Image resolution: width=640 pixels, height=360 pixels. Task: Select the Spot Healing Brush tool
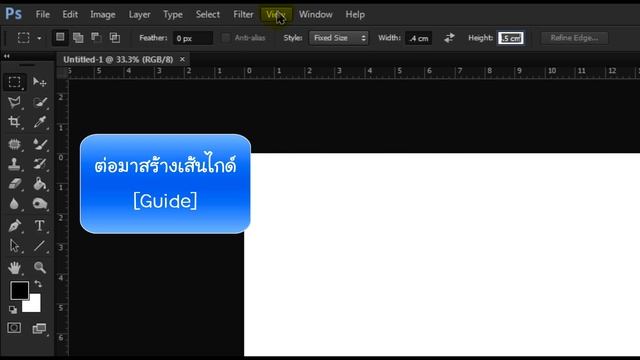point(15,144)
